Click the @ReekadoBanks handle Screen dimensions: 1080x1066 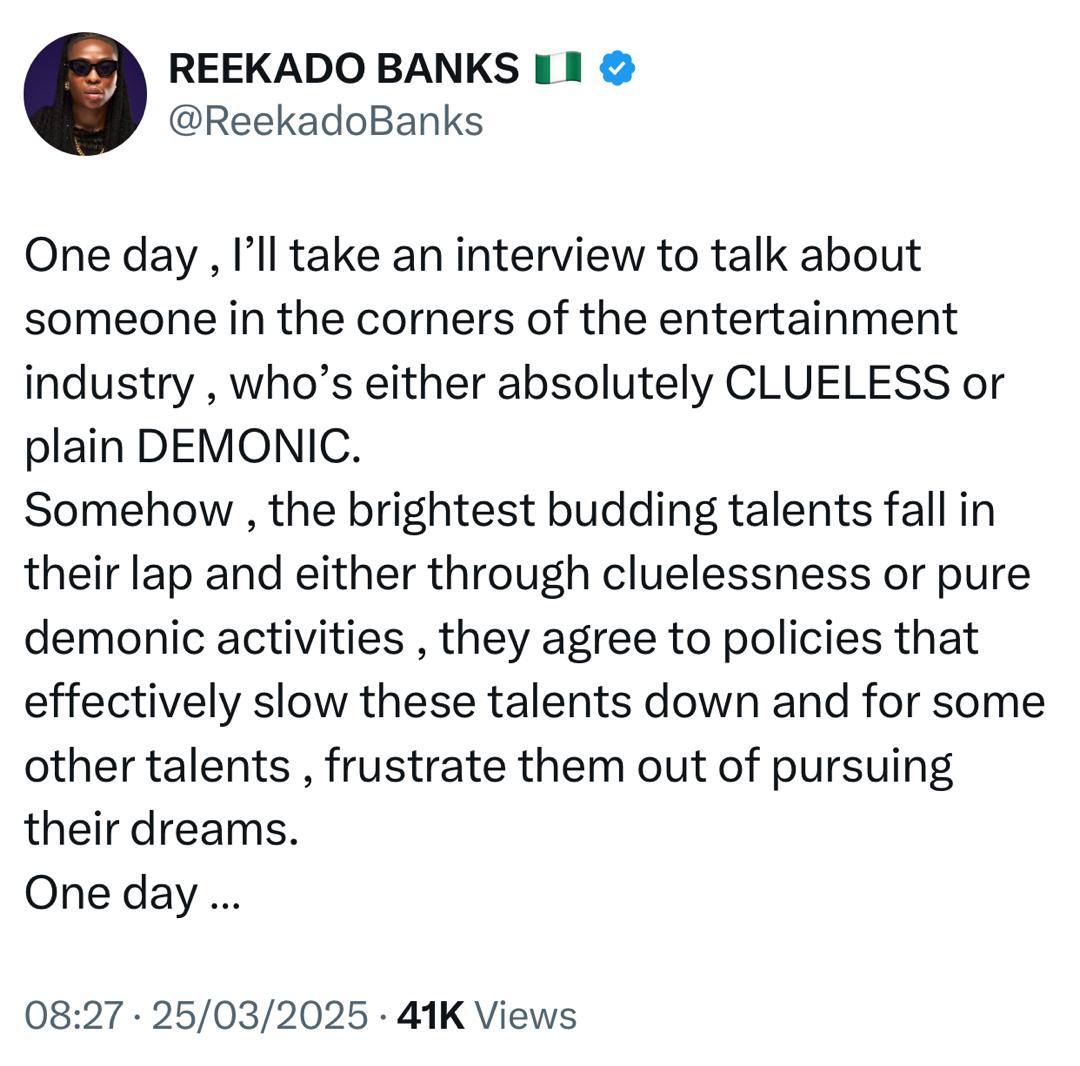pyautogui.click(x=326, y=121)
